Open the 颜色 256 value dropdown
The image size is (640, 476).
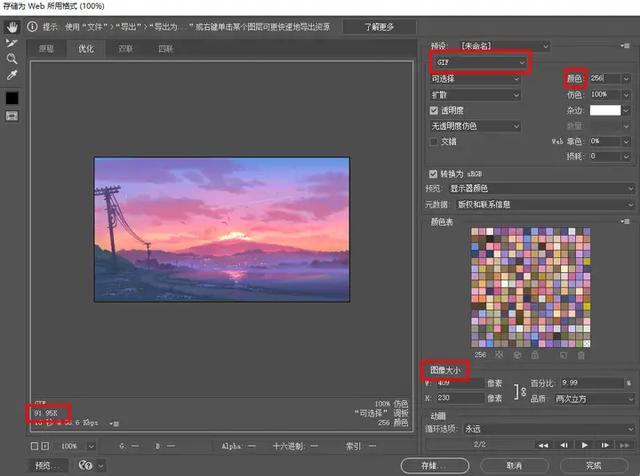626,78
